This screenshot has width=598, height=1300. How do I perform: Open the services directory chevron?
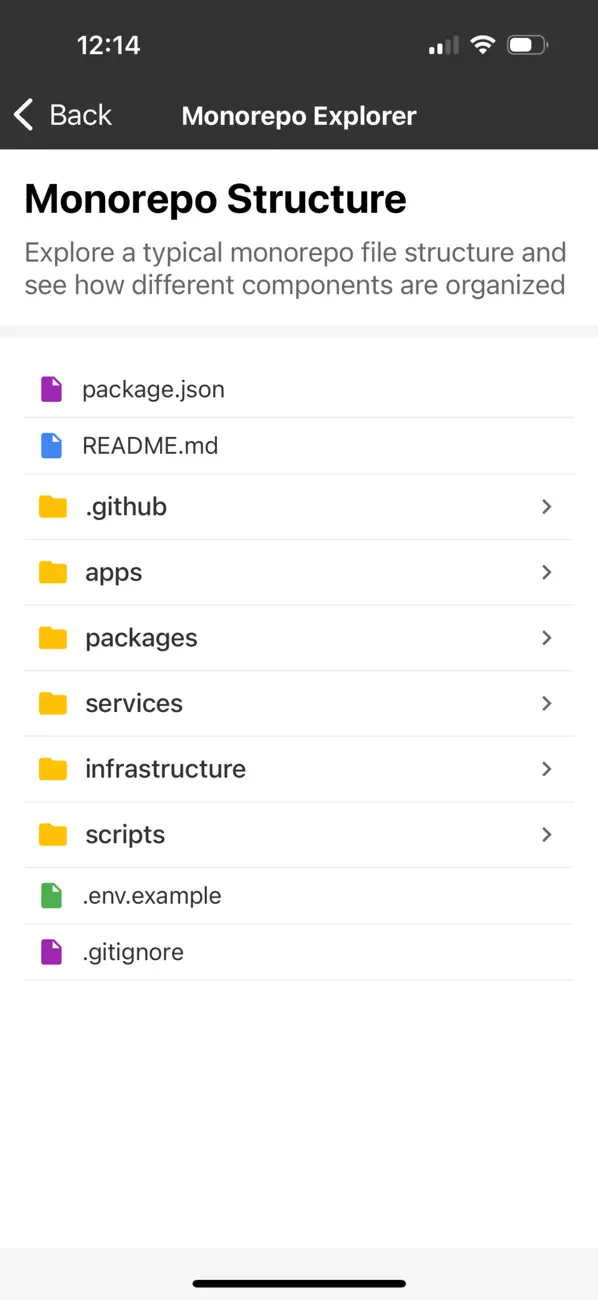(546, 703)
